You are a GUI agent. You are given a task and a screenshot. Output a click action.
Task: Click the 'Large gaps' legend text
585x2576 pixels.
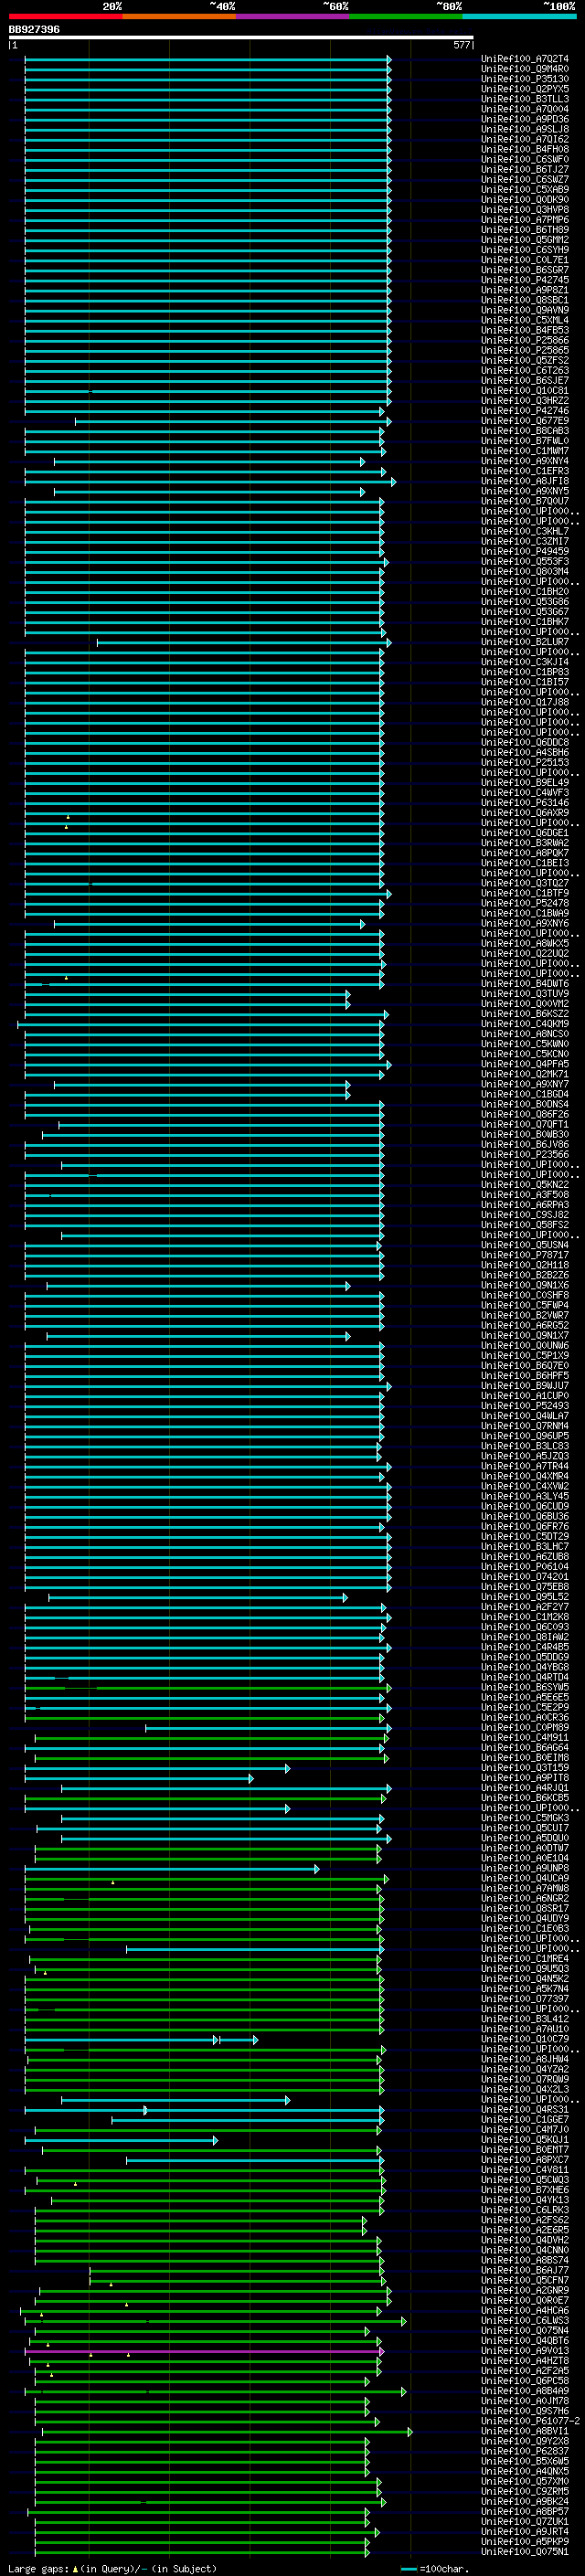point(39,2569)
